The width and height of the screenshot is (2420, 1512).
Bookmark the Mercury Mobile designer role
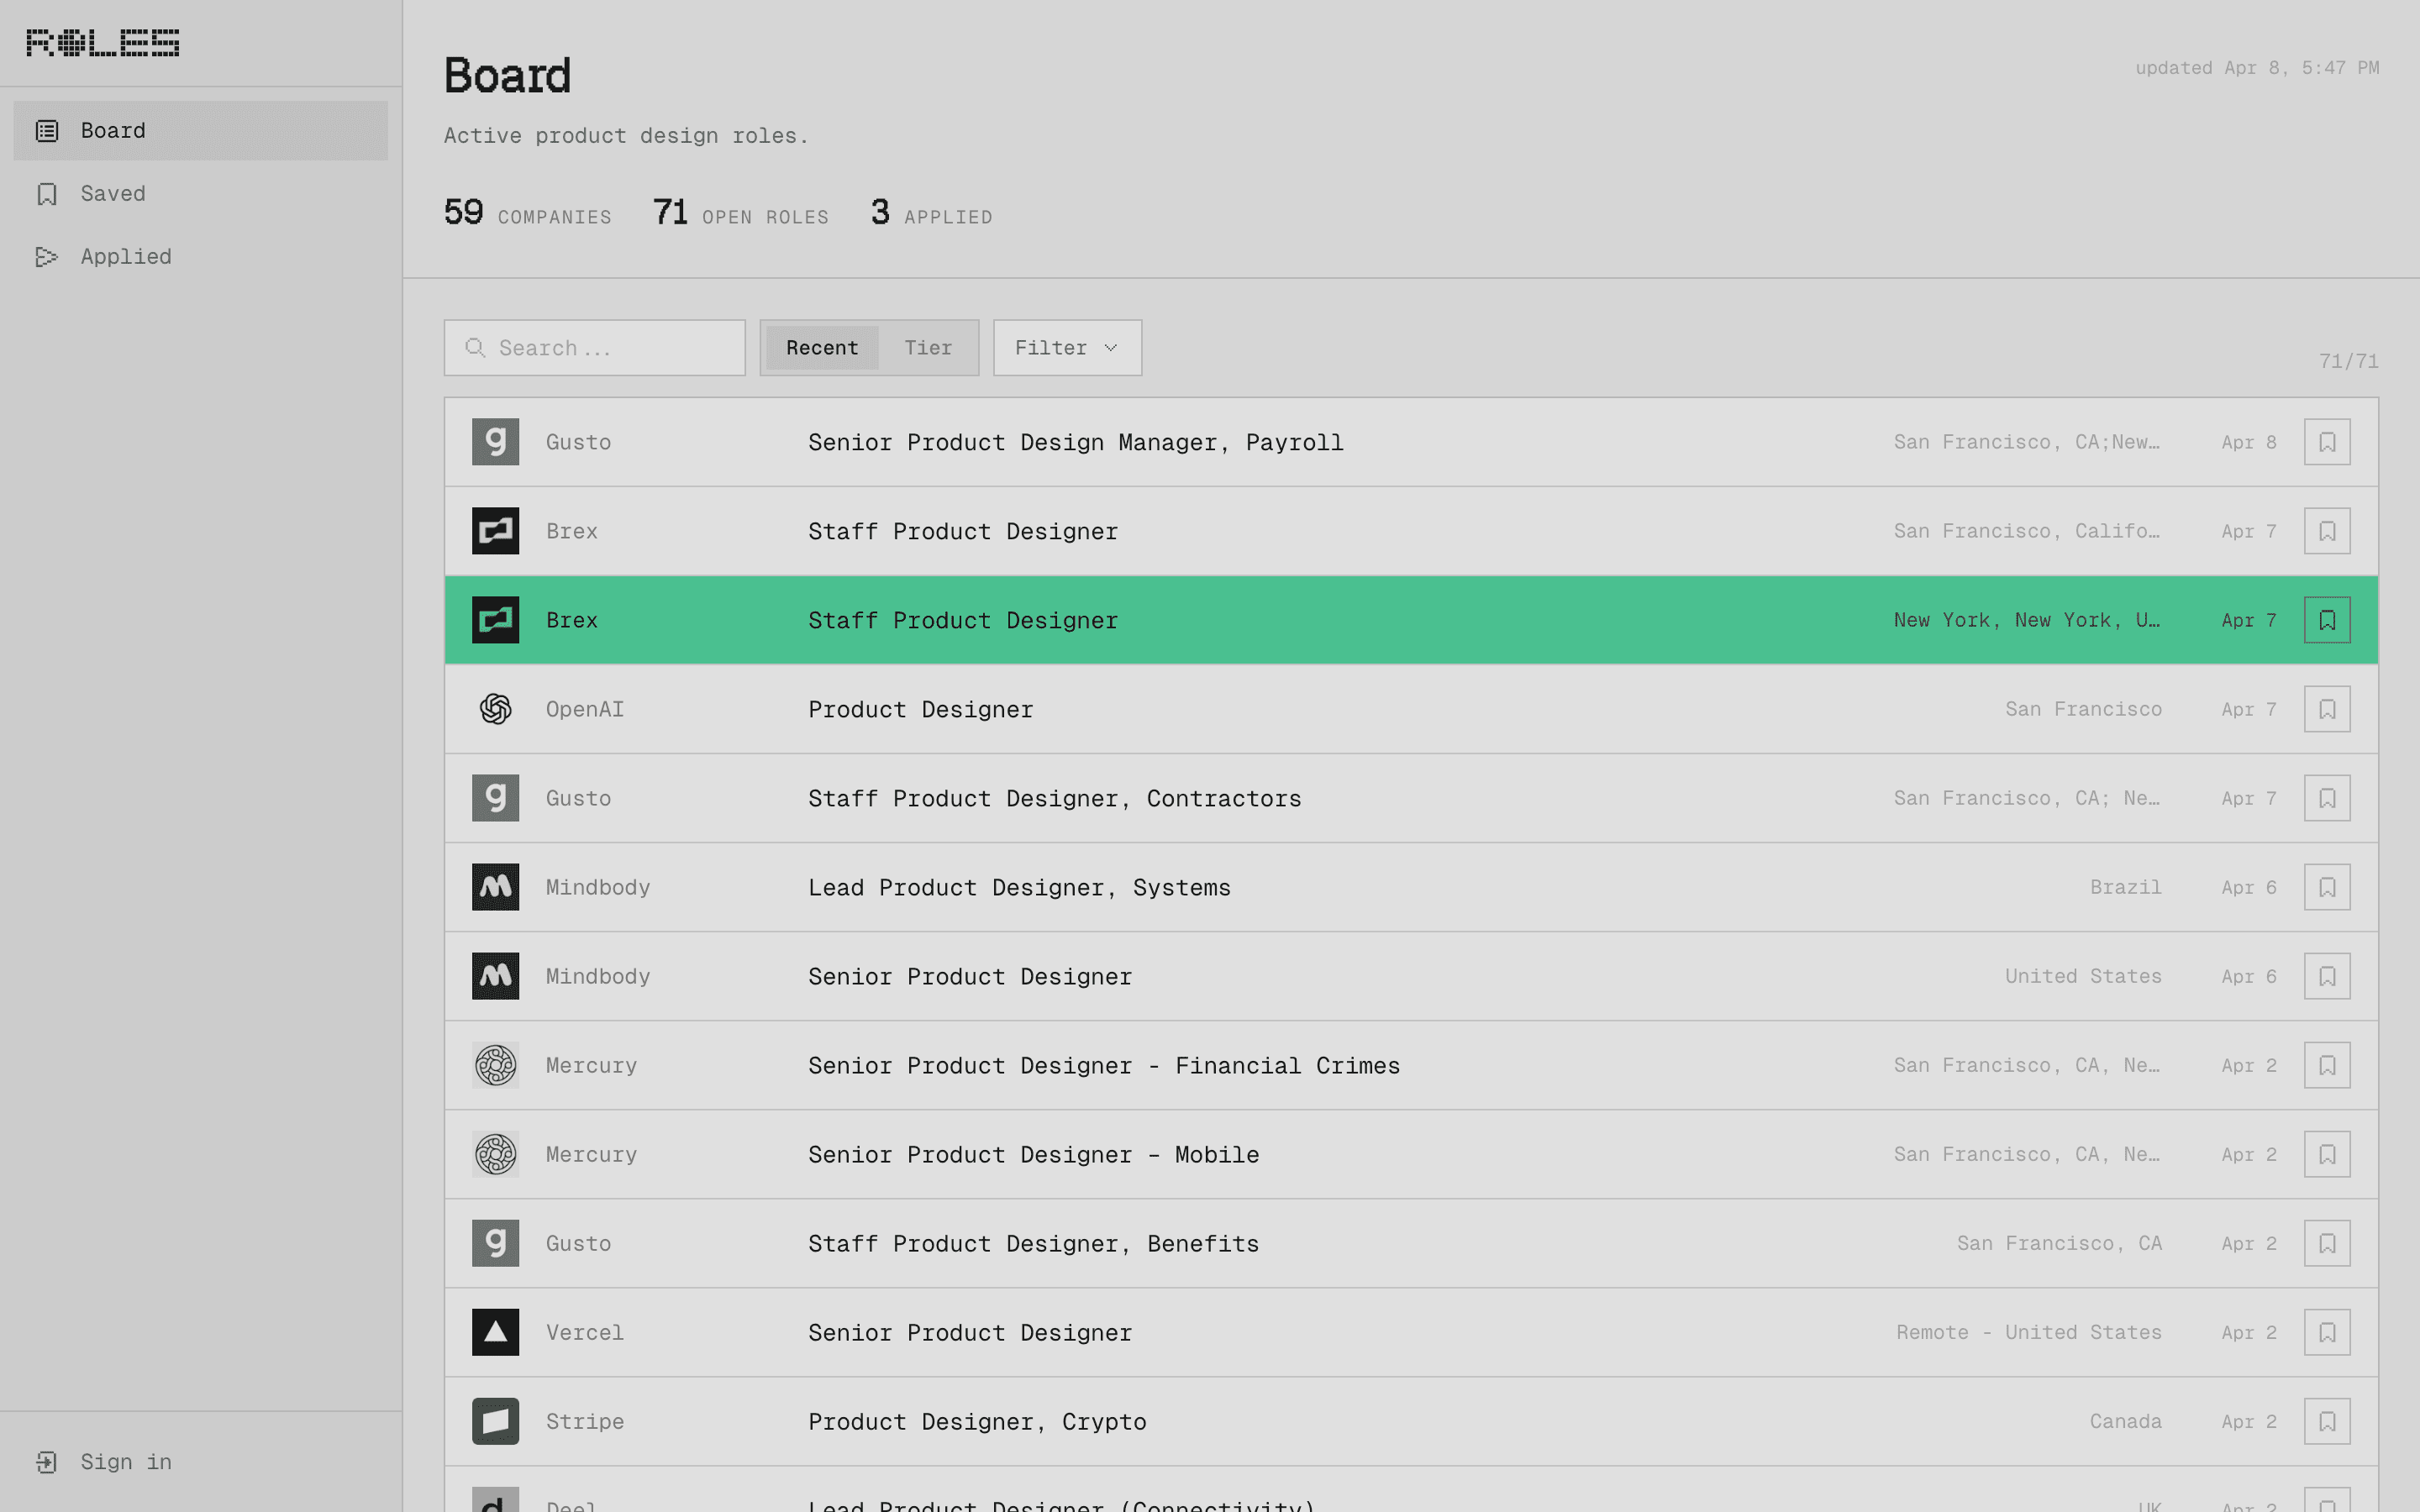2326,1154
